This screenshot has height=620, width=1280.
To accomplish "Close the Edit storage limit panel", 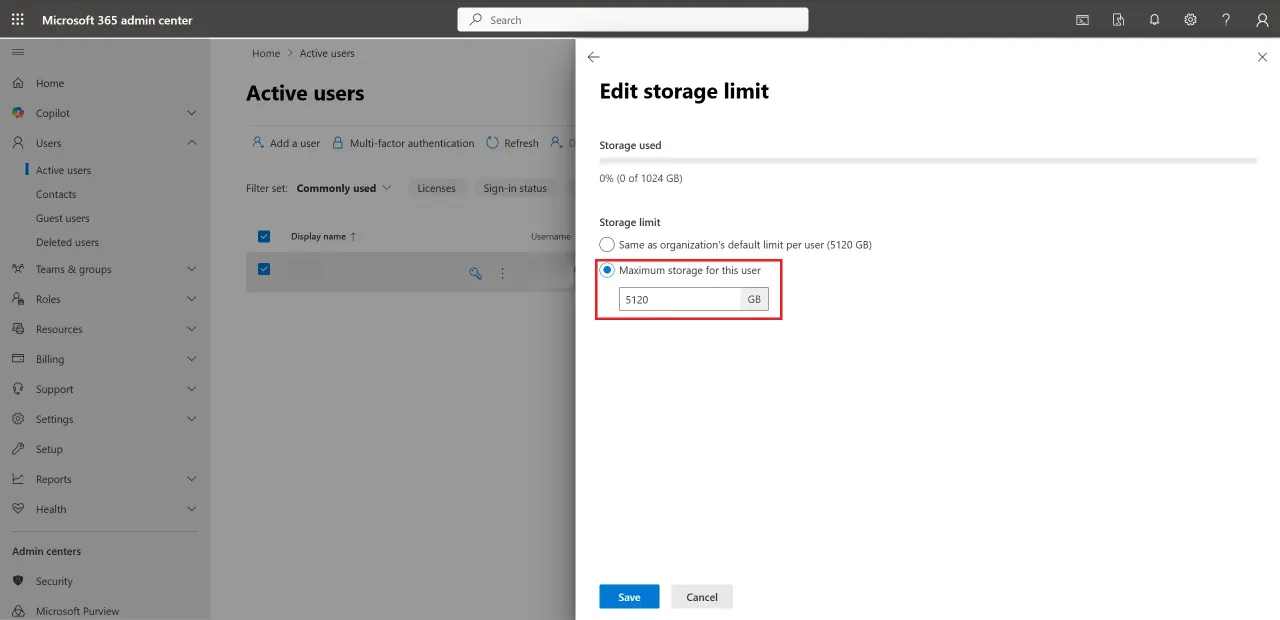I will [1262, 57].
